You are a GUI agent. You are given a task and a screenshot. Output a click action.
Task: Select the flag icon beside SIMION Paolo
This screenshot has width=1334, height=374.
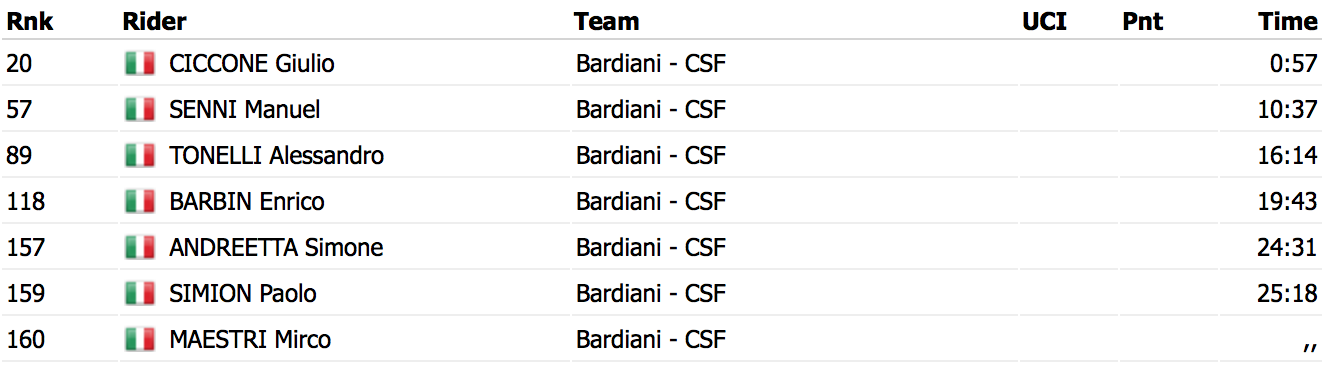point(140,294)
